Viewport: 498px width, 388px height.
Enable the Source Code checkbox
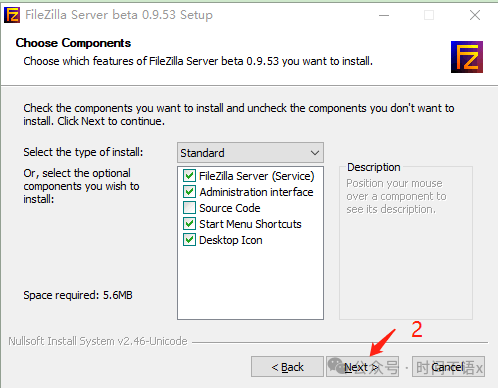click(189, 208)
